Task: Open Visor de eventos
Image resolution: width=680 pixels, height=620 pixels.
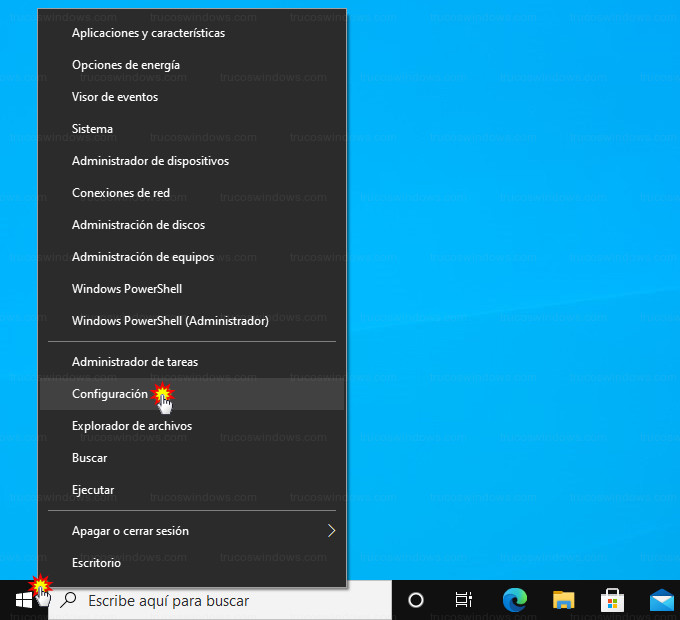Action: coord(192,97)
